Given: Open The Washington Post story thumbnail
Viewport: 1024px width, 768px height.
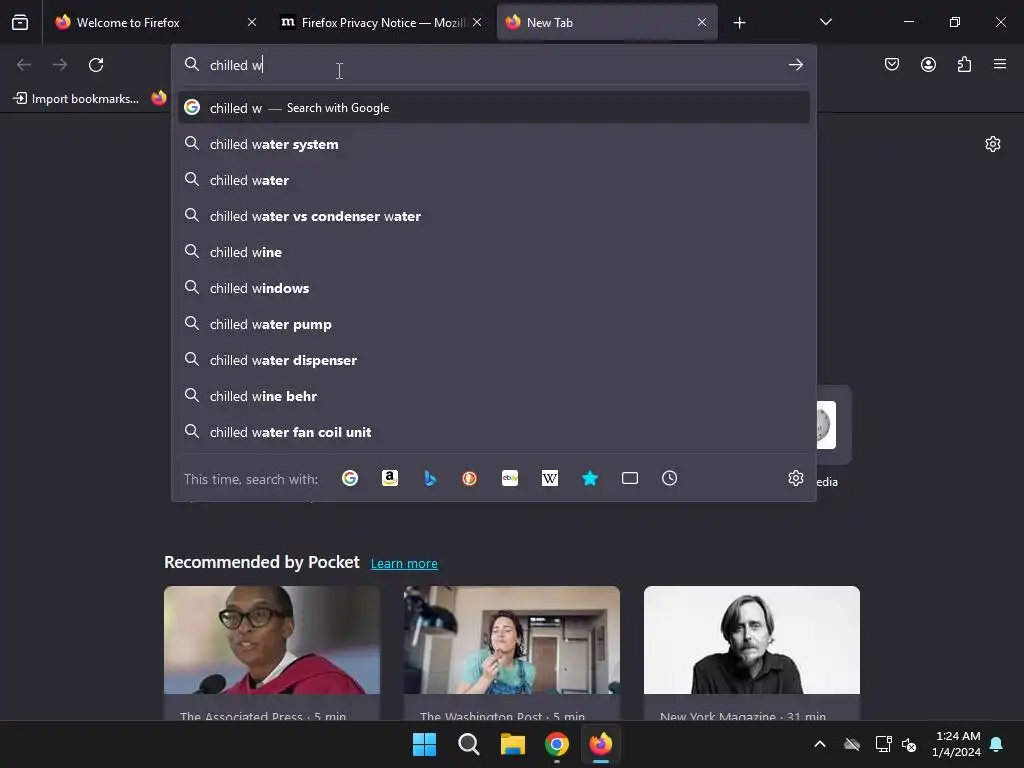Looking at the screenshot, I should coord(511,640).
